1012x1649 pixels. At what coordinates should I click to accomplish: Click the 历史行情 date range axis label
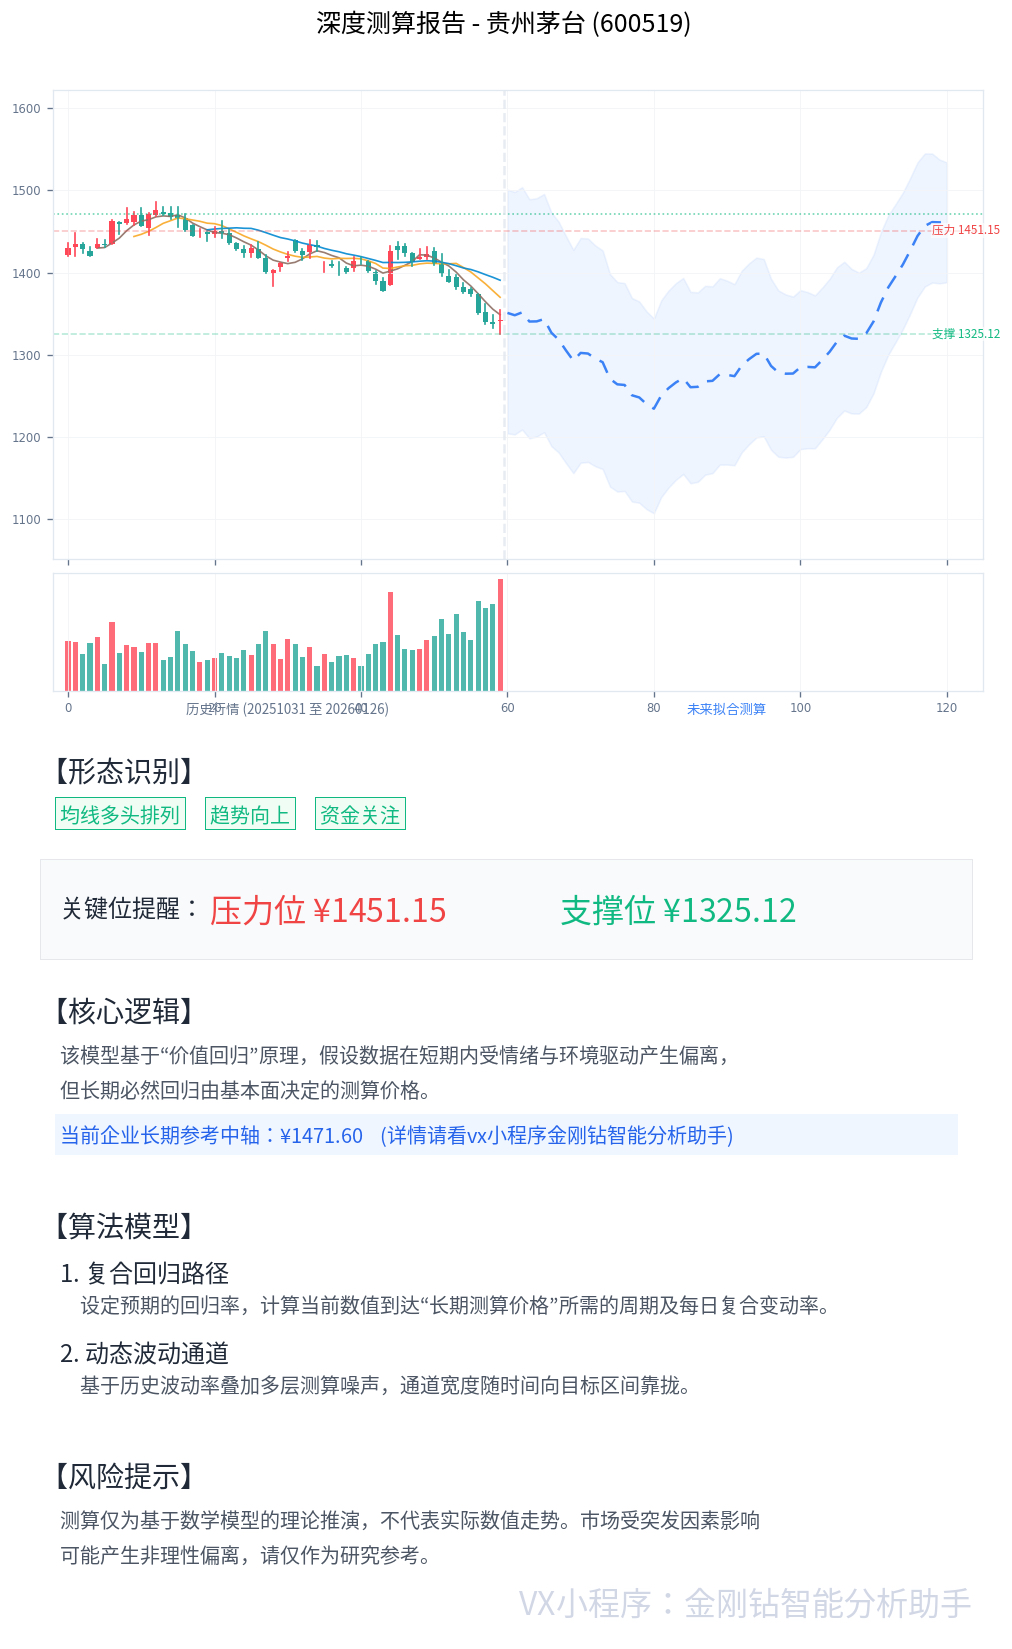pos(287,709)
